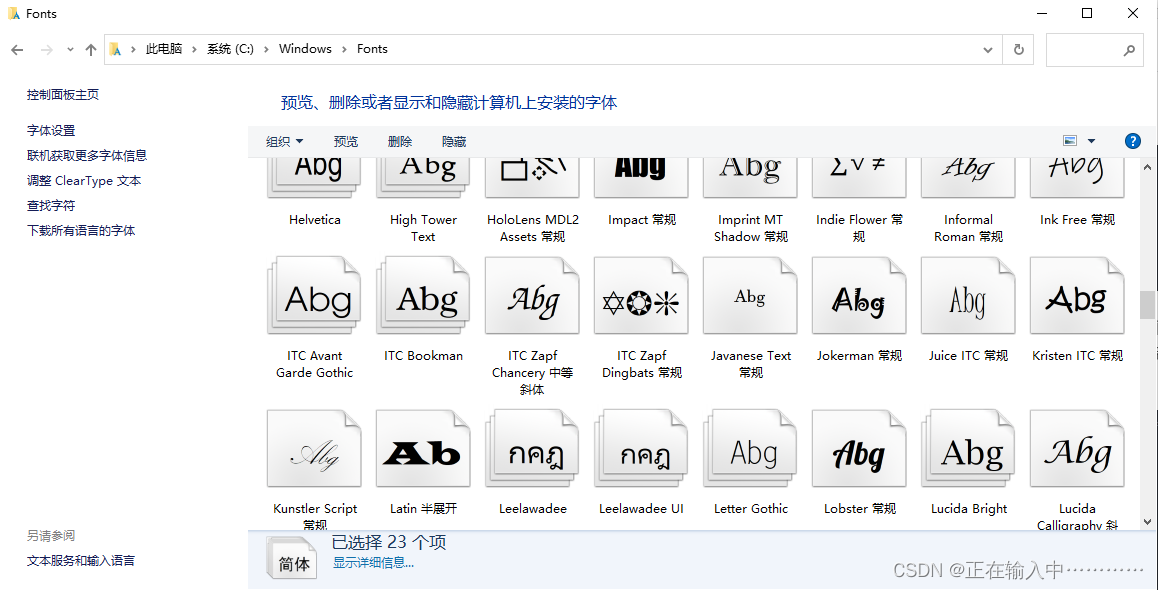Open 调整 ClearType 文本 link
Image resolution: width=1158 pixels, height=590 pixels.
point(84,181)
